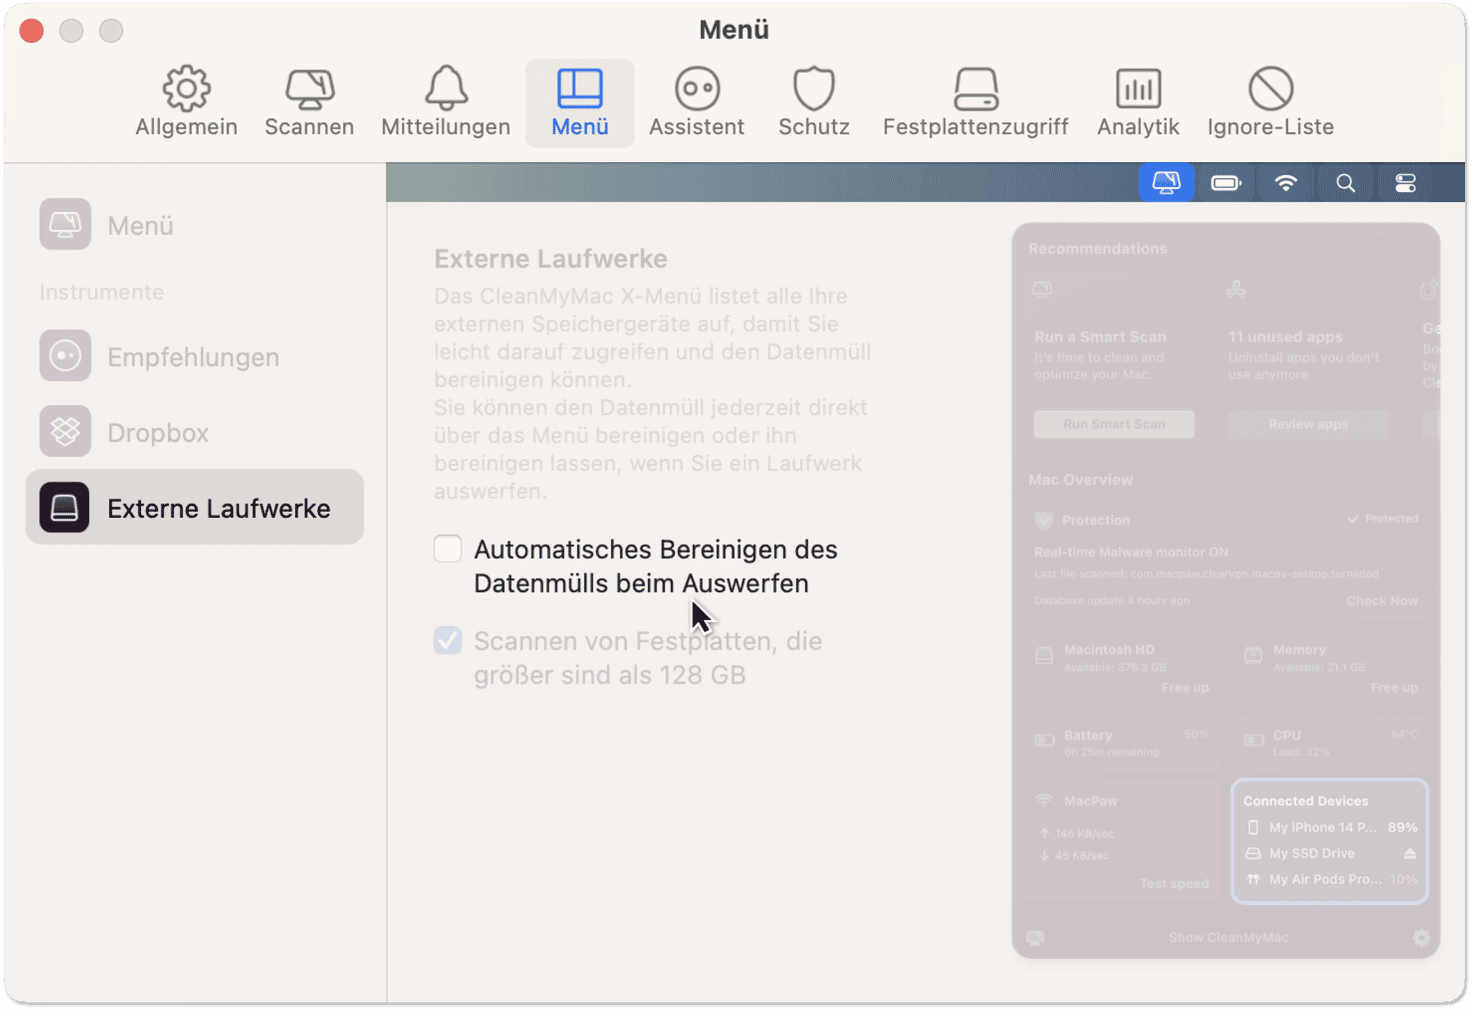Click the Protection shield icon
The height and width of the screenshot is (1010, 1472).
point(1044,520)
